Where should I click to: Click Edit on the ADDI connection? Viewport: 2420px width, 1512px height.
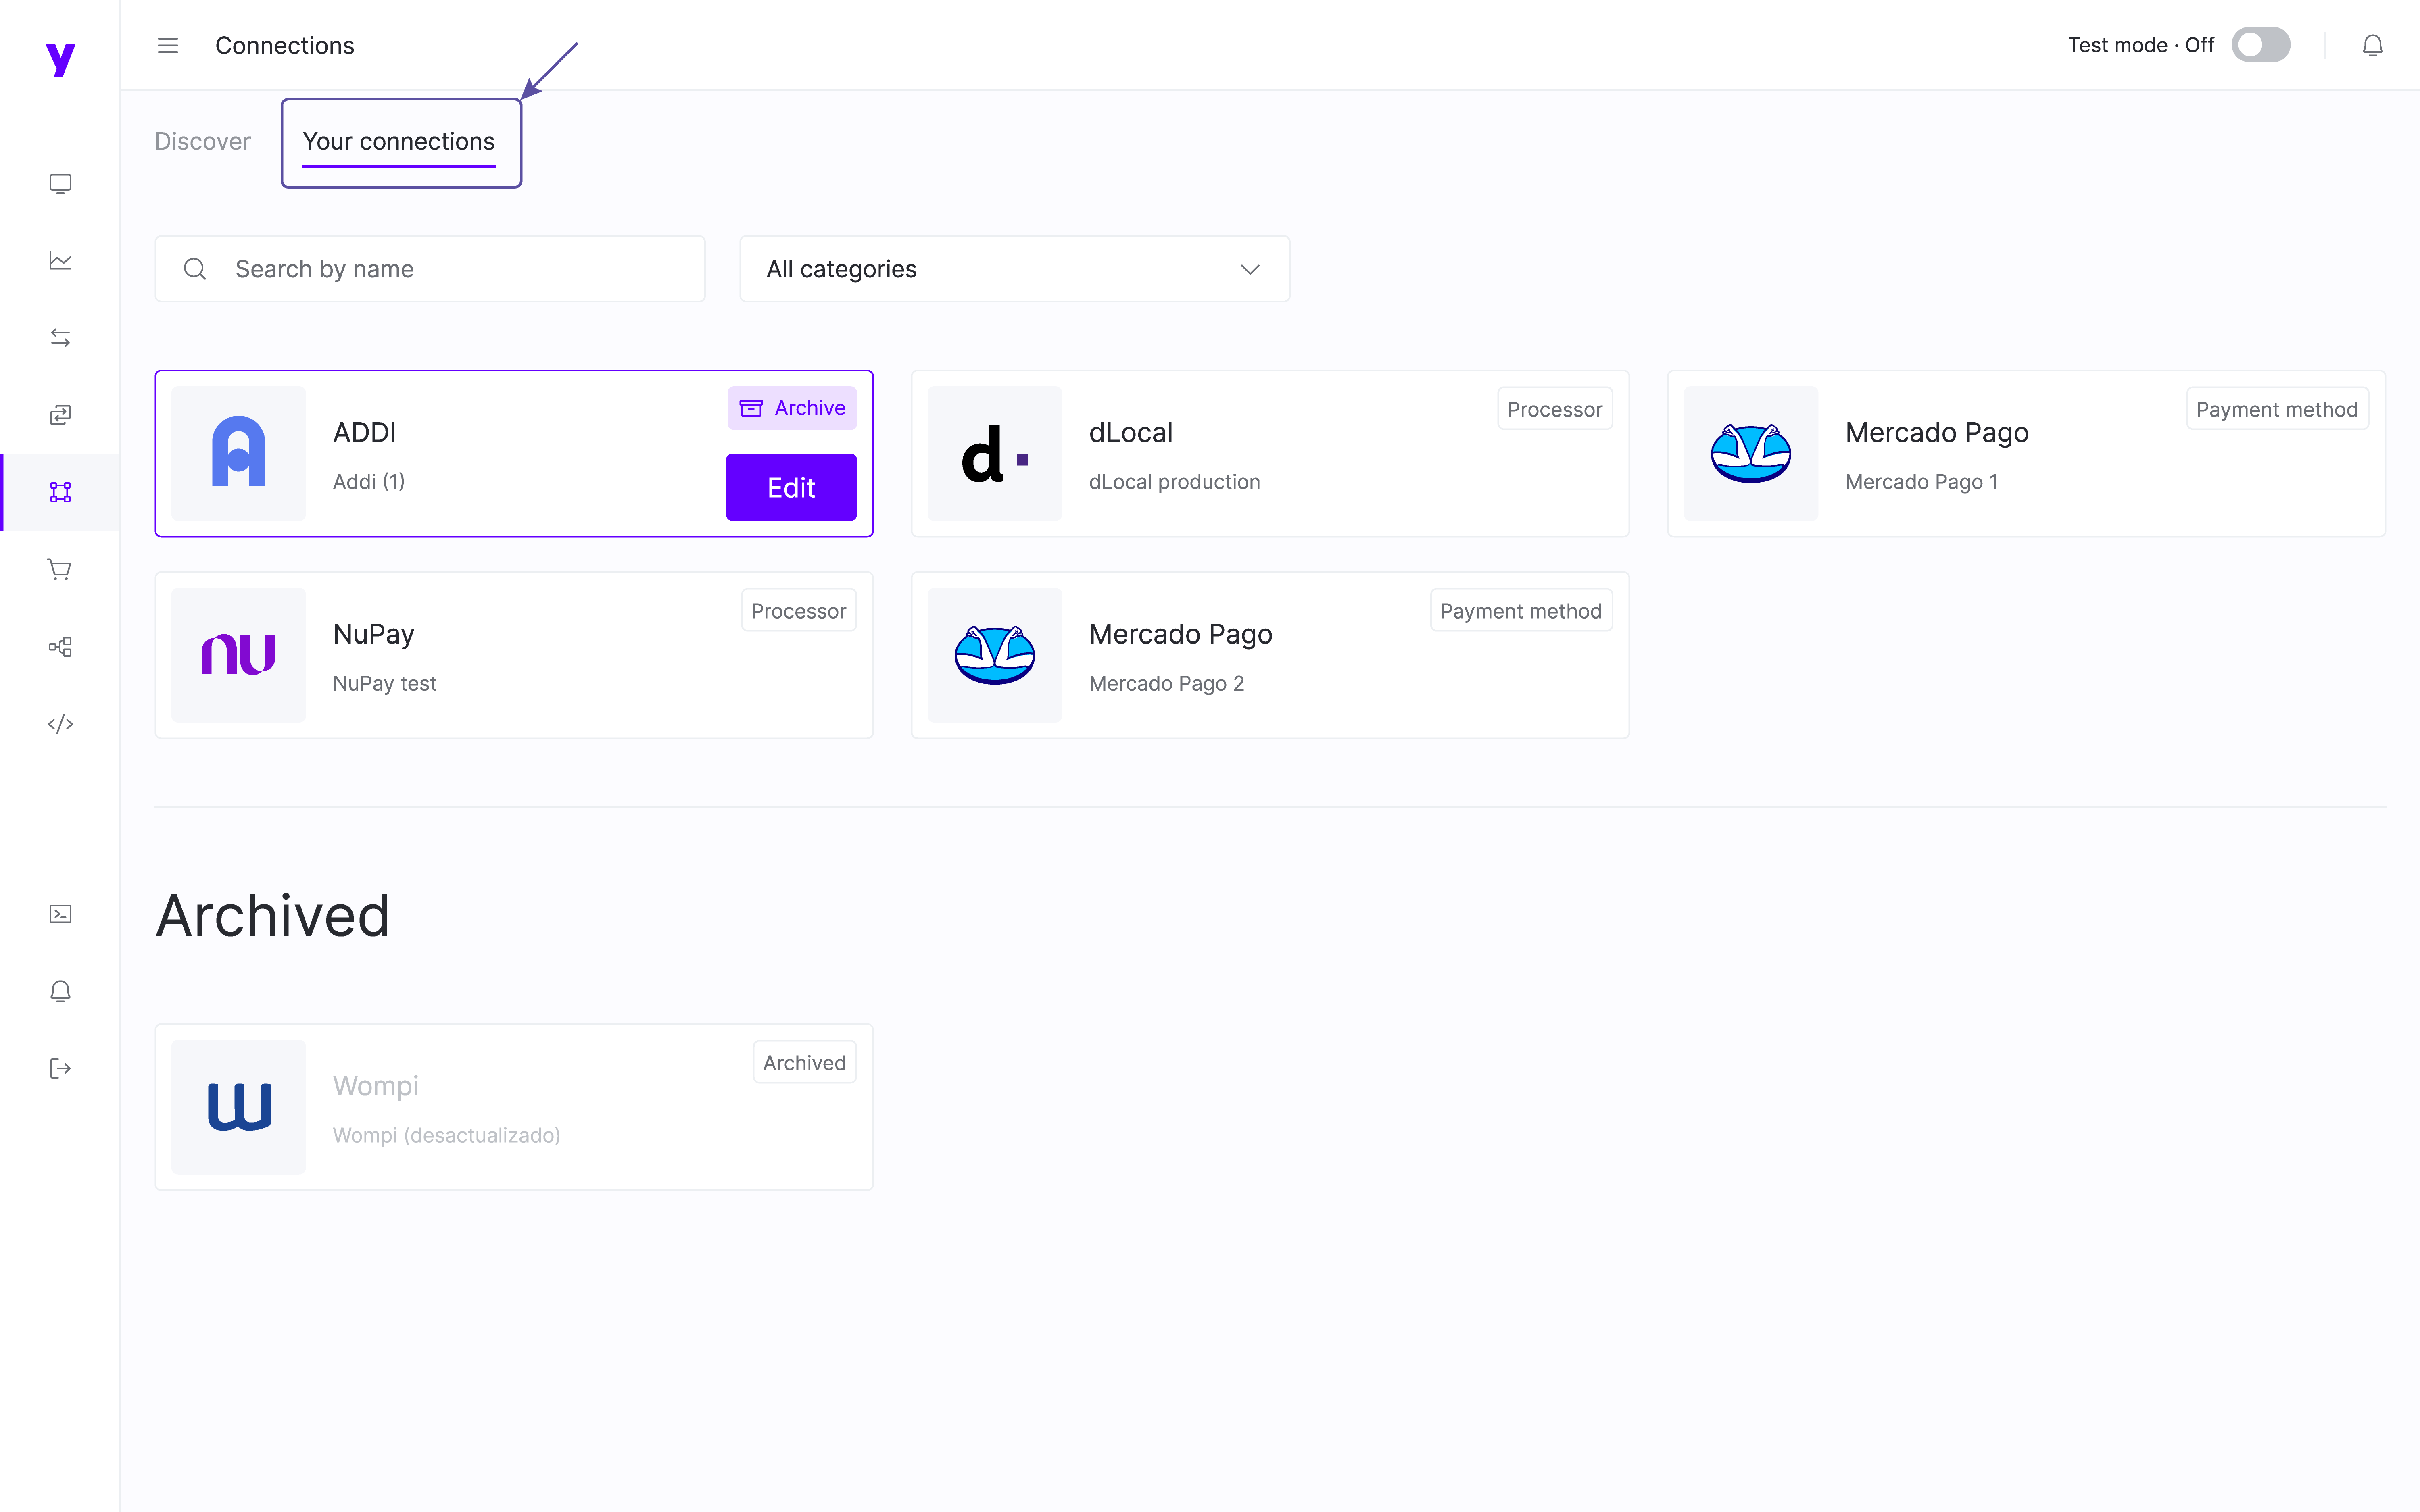point(790,487)
